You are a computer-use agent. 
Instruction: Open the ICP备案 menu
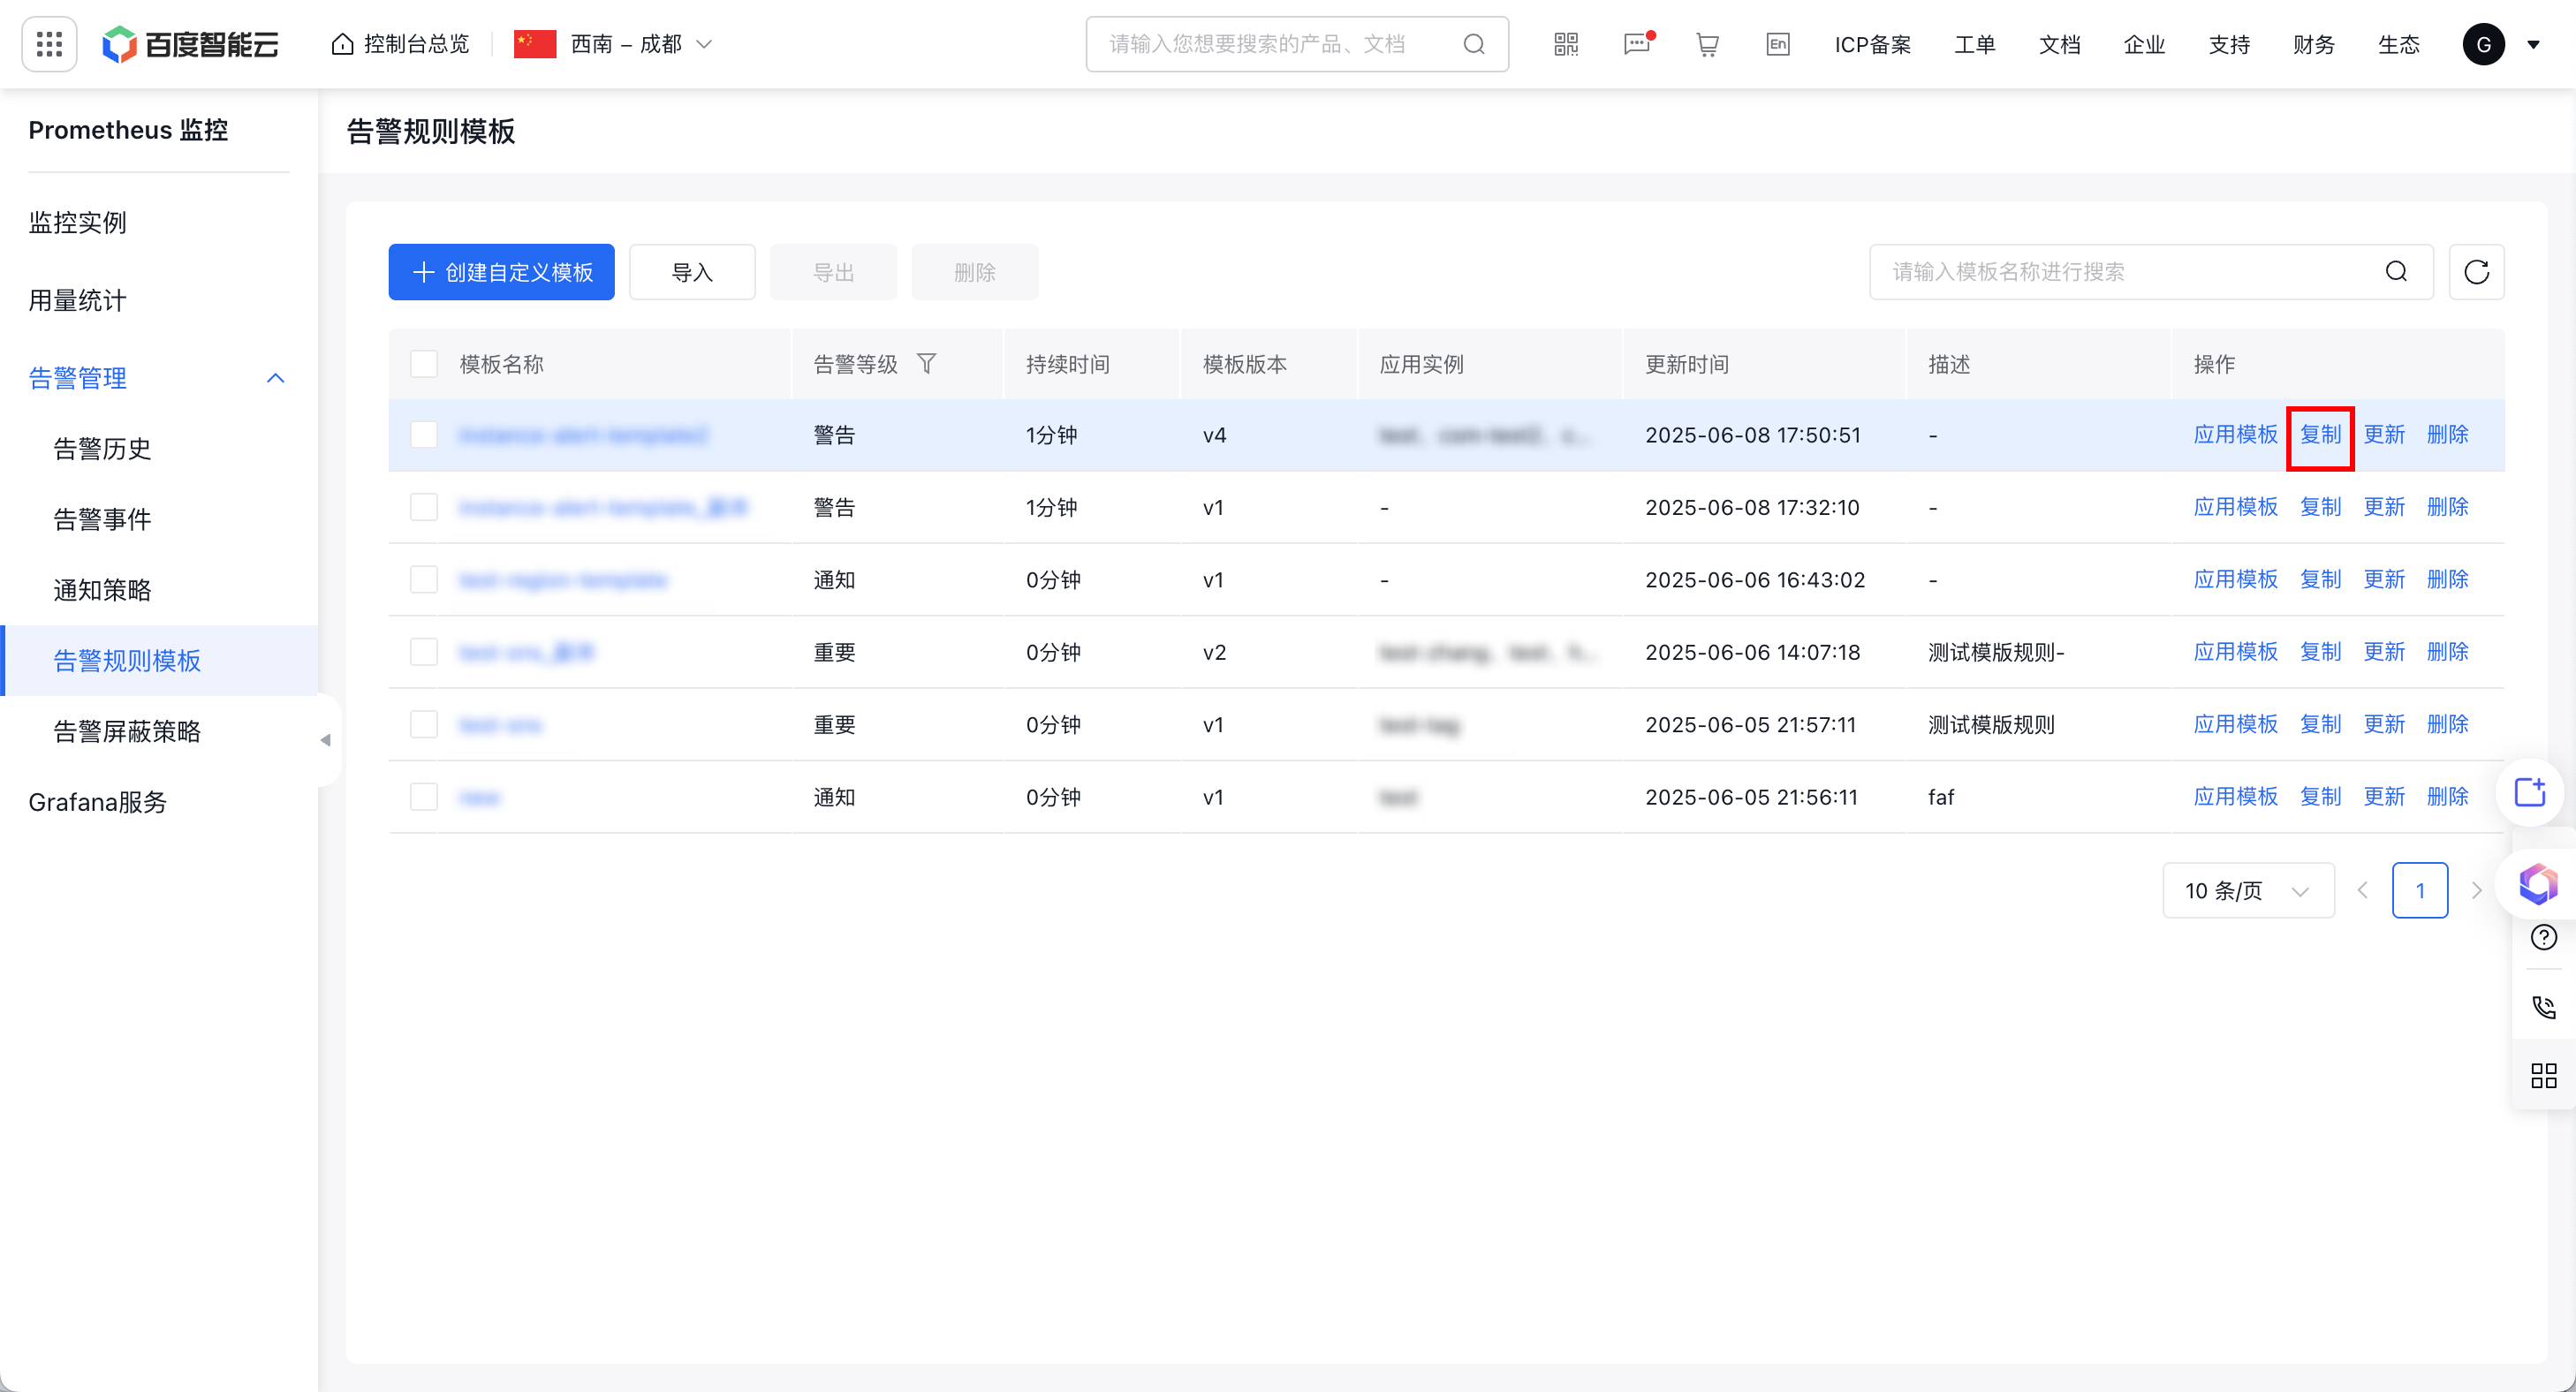[x=1872, y=44]
